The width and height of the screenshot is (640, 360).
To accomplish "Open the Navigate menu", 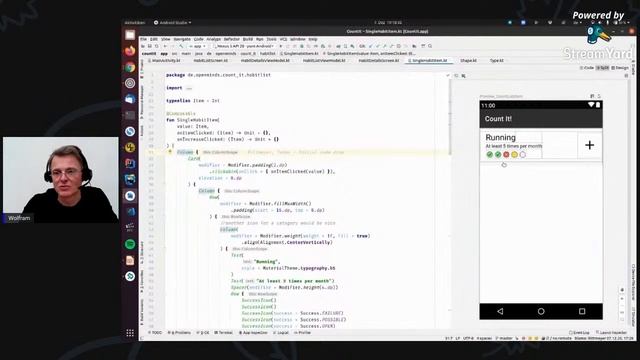I will pyautogui.click(x=182, y=39).
